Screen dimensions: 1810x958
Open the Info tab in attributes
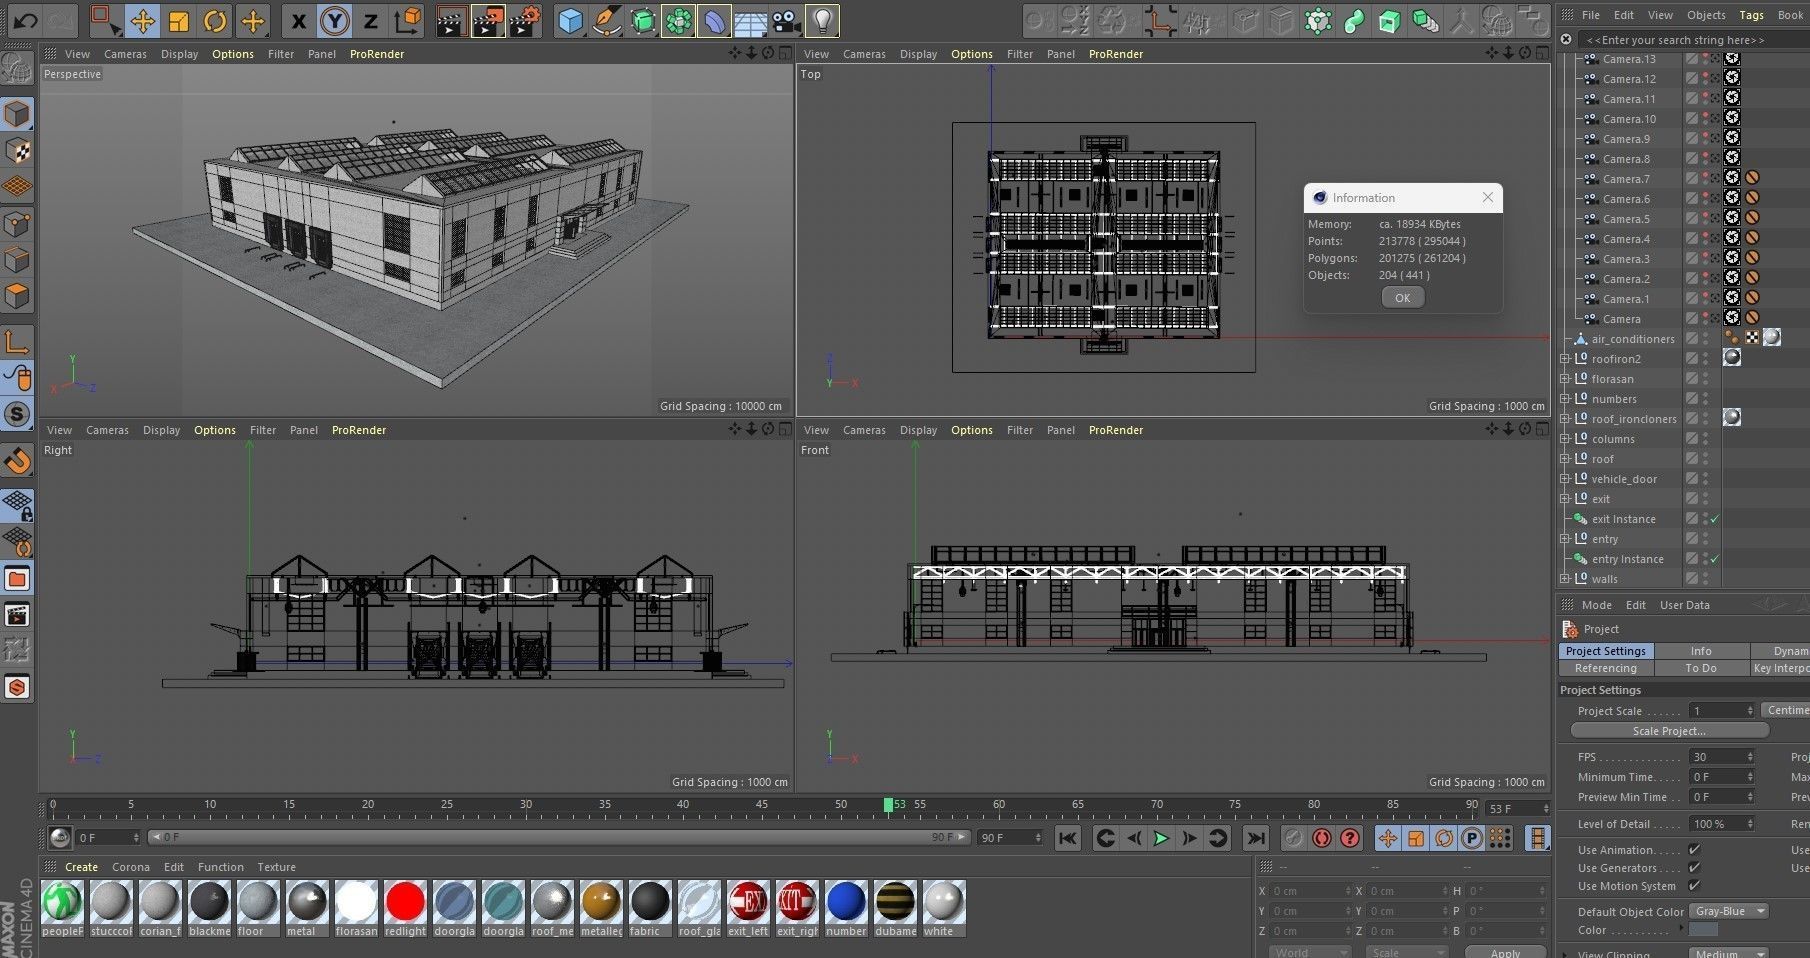(x=1700, y=651)
